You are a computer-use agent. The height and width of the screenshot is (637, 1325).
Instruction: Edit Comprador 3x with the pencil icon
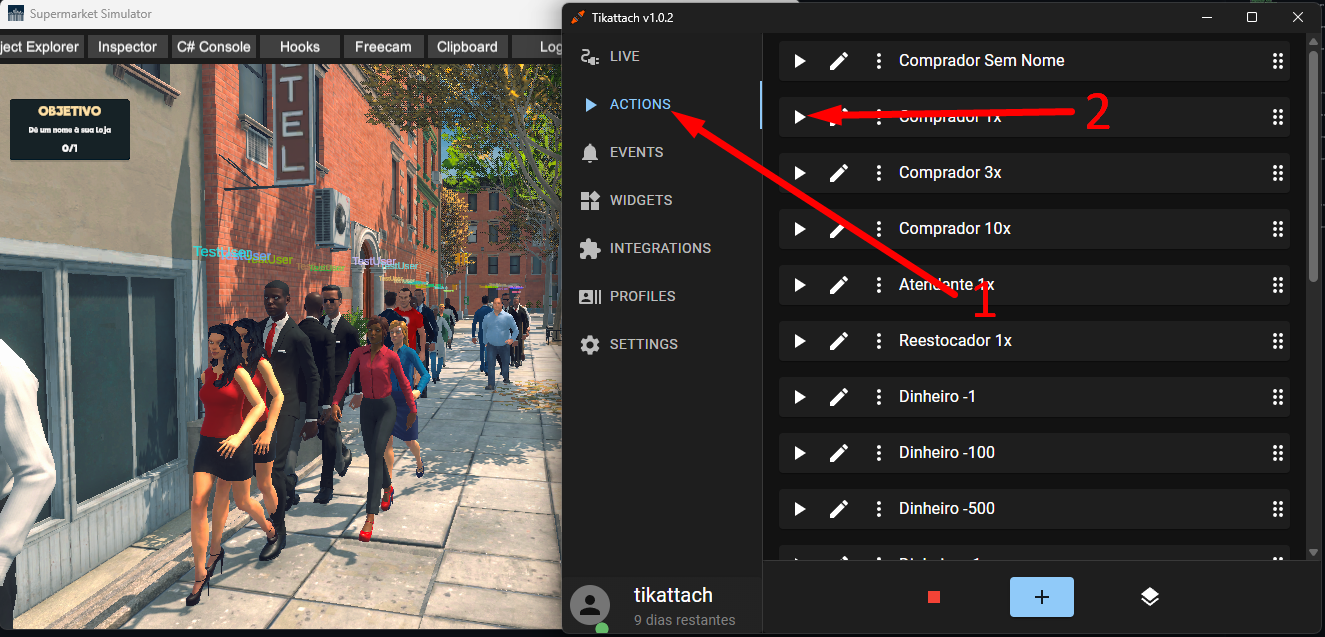[839, 173]
